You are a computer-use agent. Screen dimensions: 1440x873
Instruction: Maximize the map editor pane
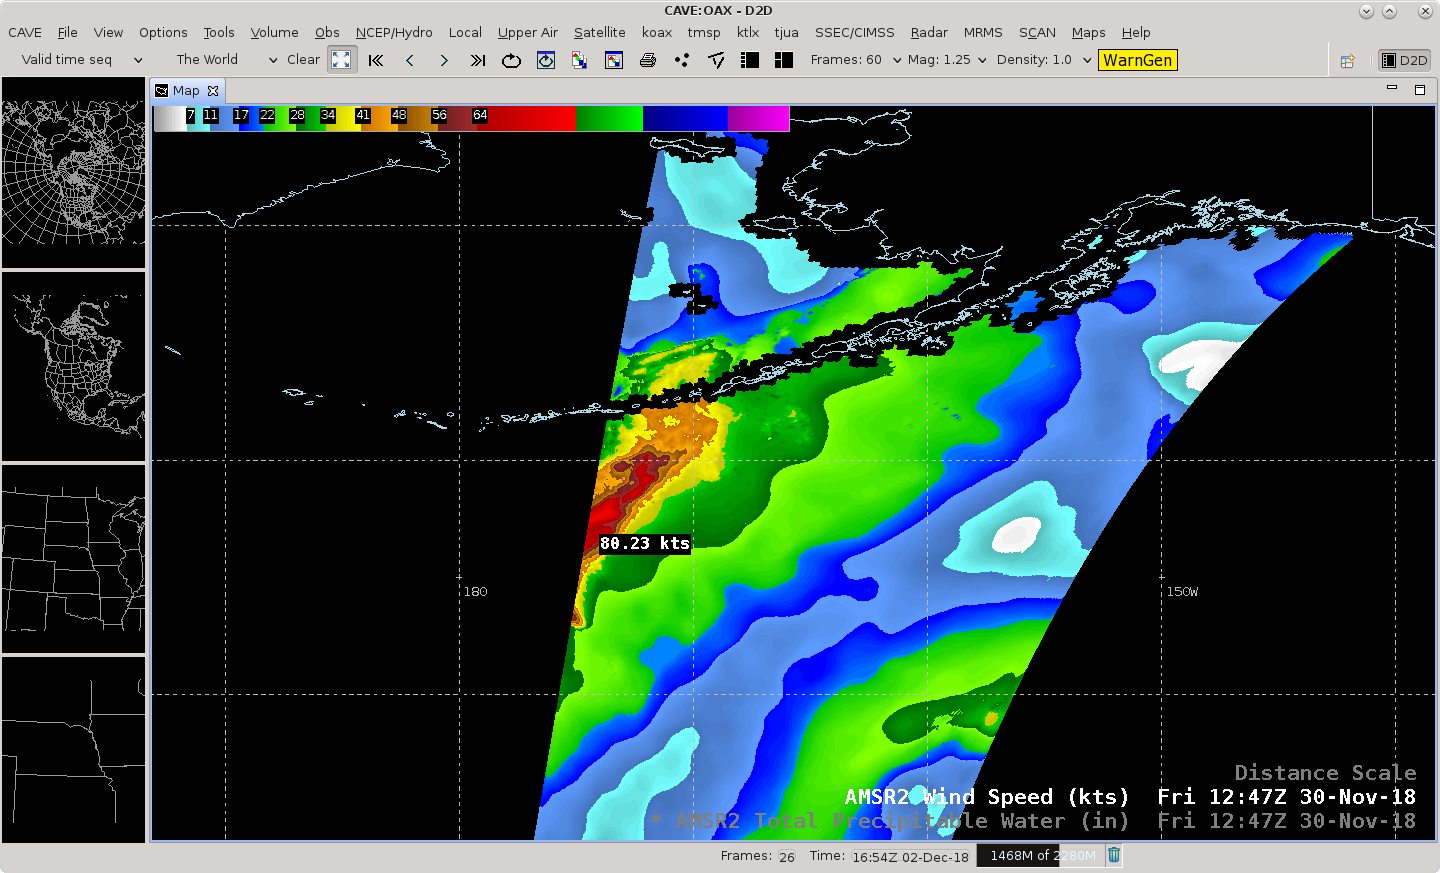pyautogui.click(x=1419, y=89)
